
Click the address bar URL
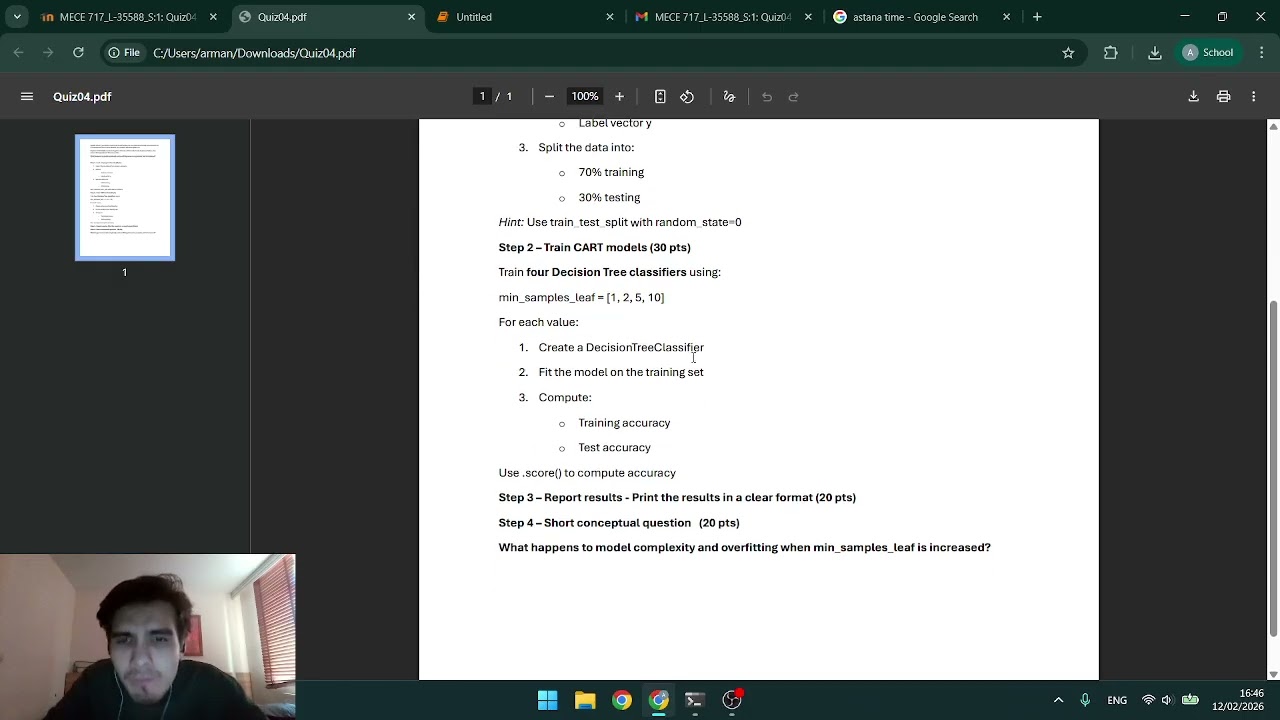pyautogui.click(x=254, y=53)
